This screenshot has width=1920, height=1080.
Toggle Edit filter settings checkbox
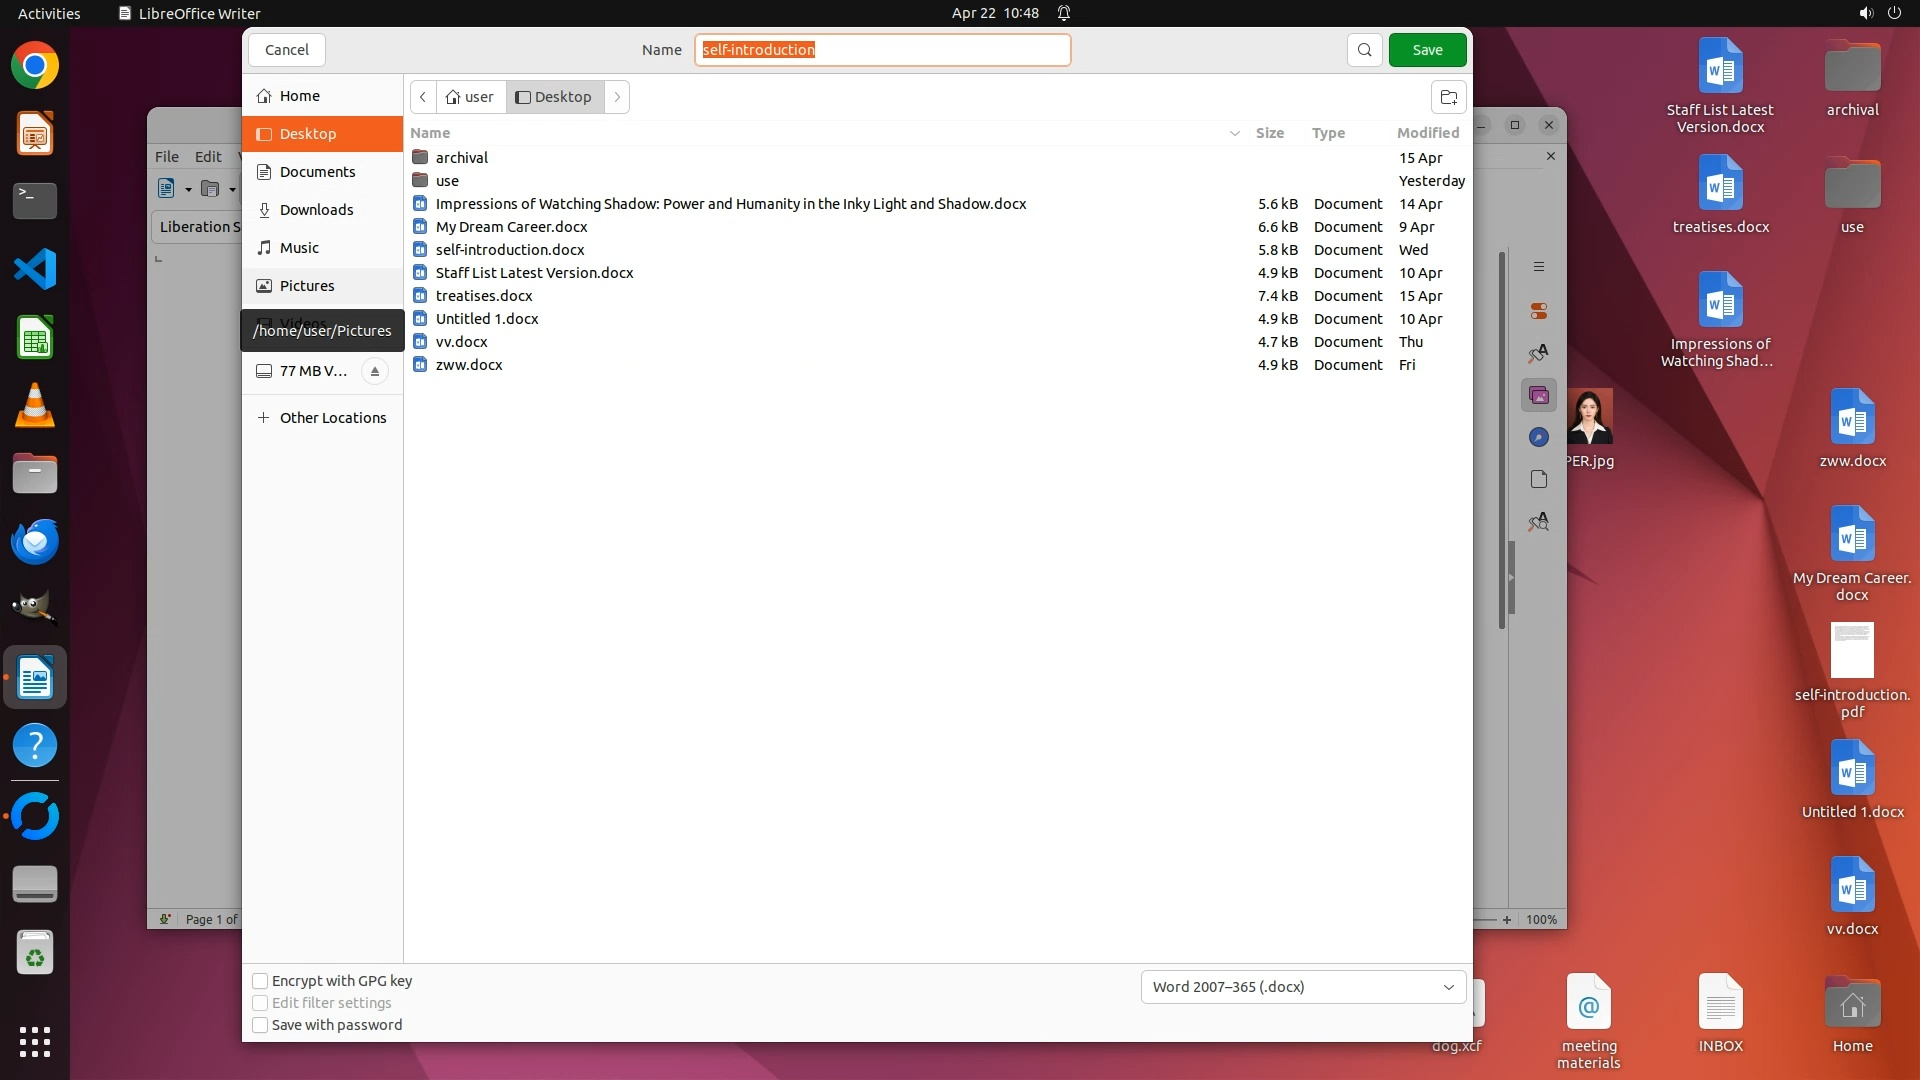click(260, 1003)
